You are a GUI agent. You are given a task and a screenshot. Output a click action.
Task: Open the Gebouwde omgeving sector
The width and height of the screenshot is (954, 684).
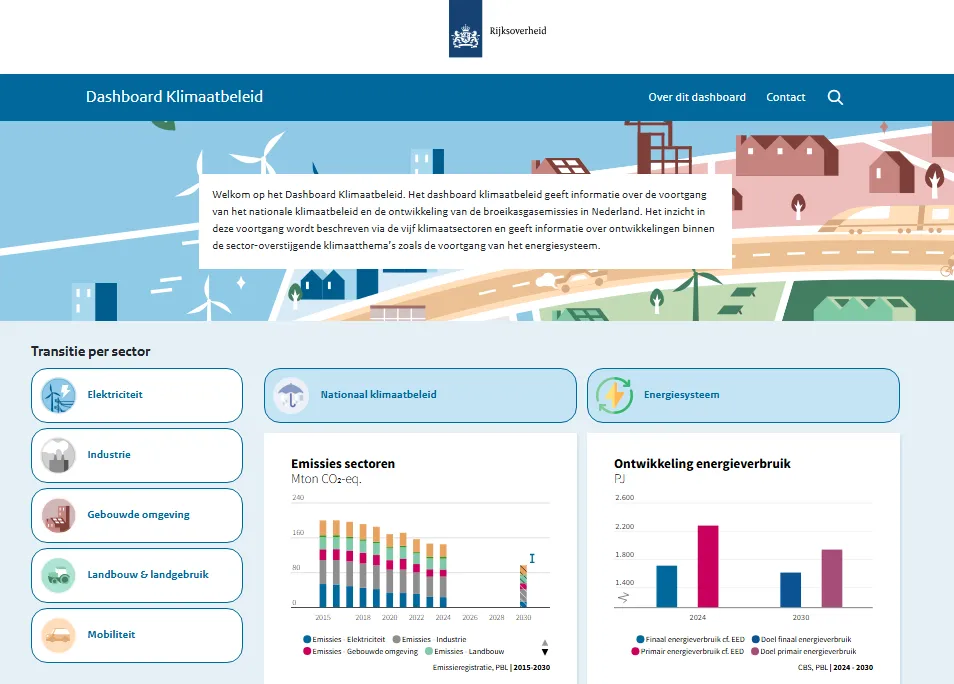point(137,515)
